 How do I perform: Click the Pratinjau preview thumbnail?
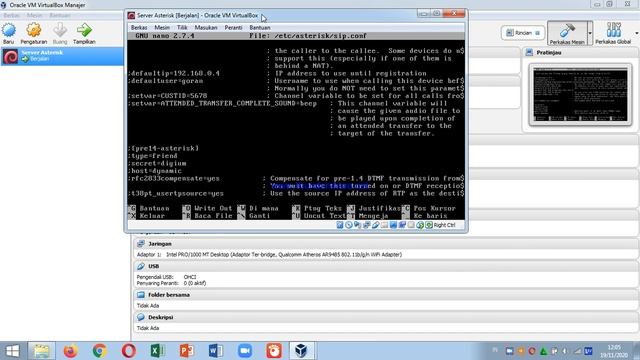[x=580, y=95]
